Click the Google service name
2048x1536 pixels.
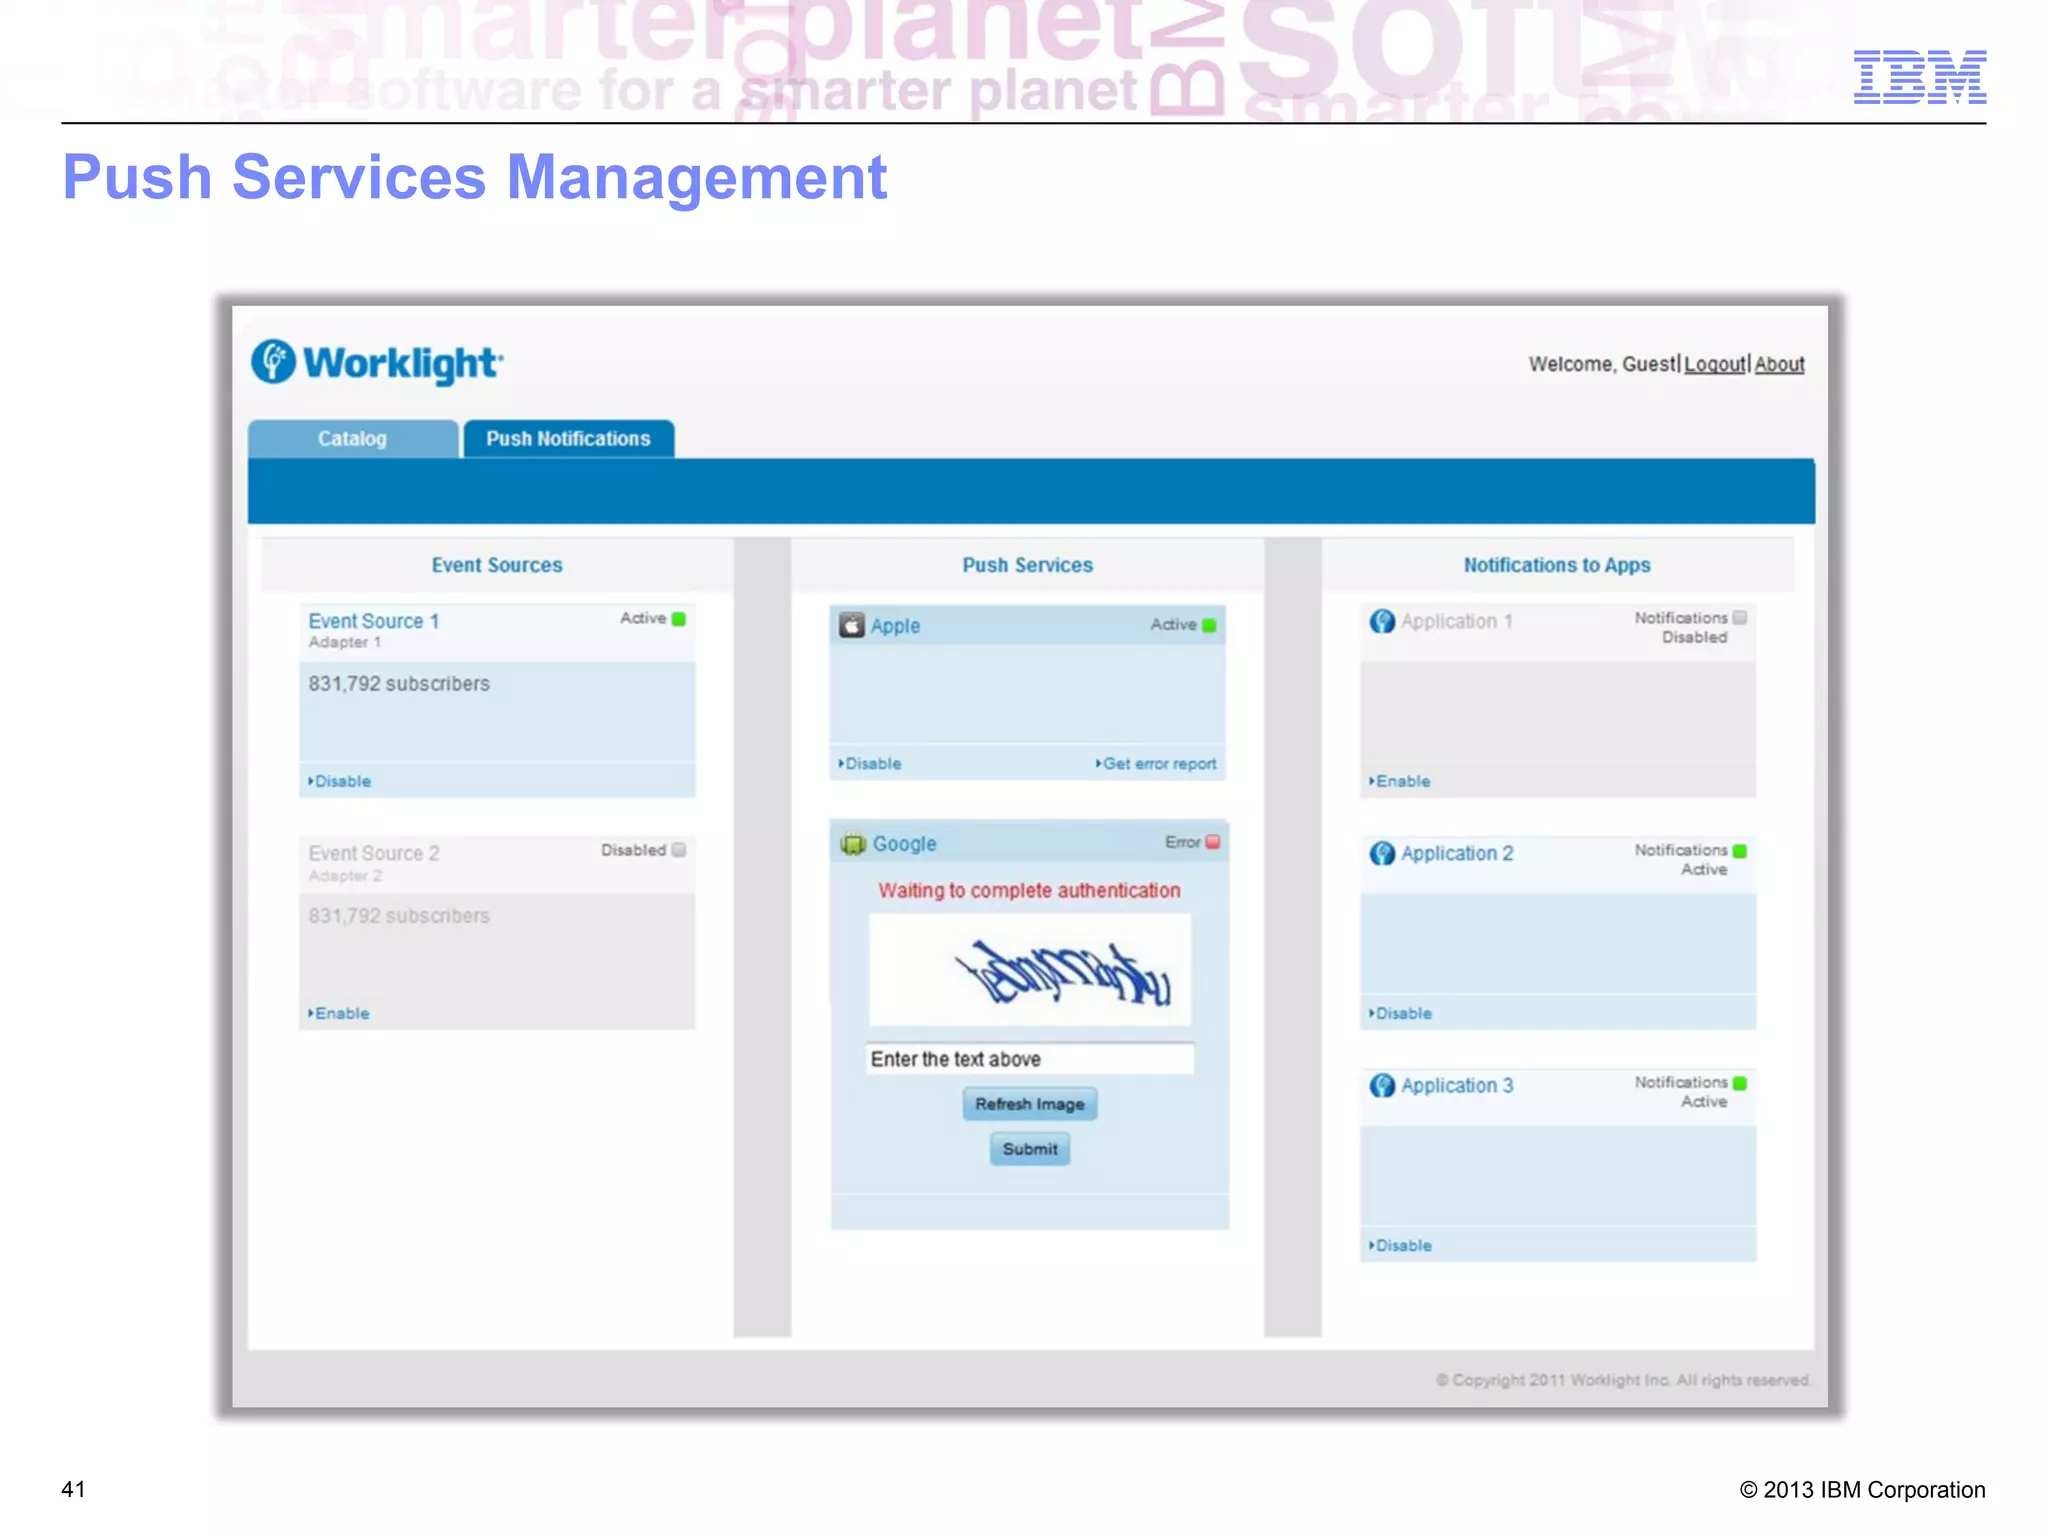[905, 844]
